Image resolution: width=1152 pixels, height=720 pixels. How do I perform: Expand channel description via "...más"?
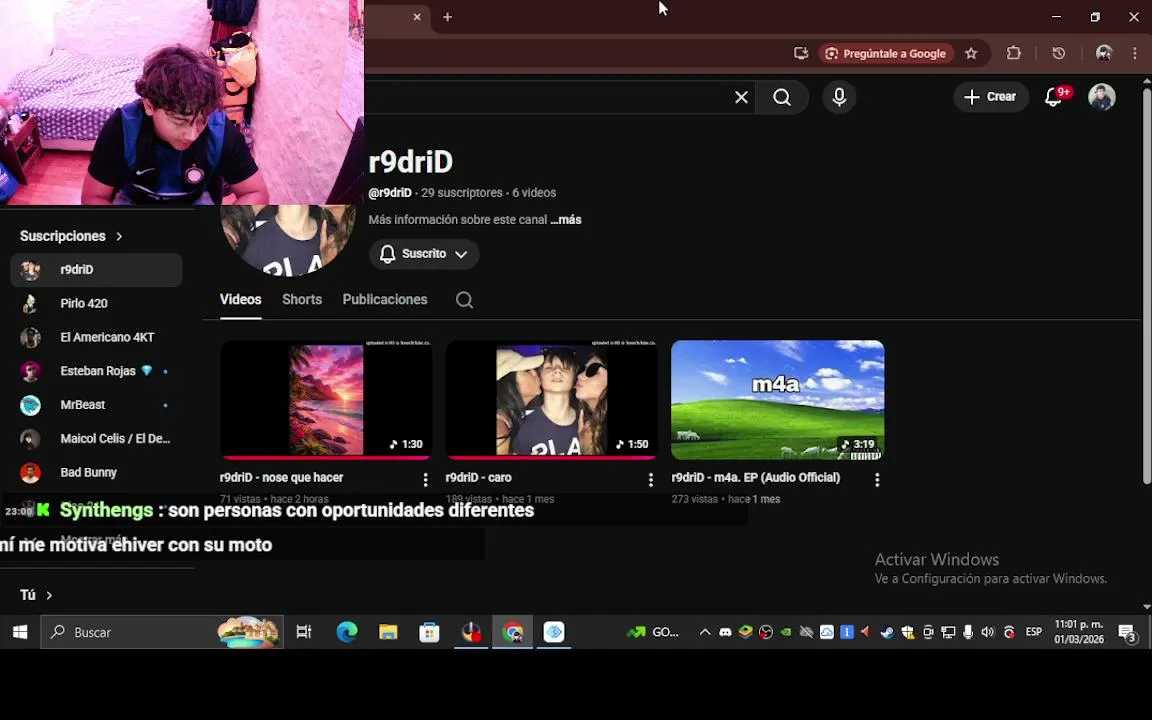coord(566,220)
